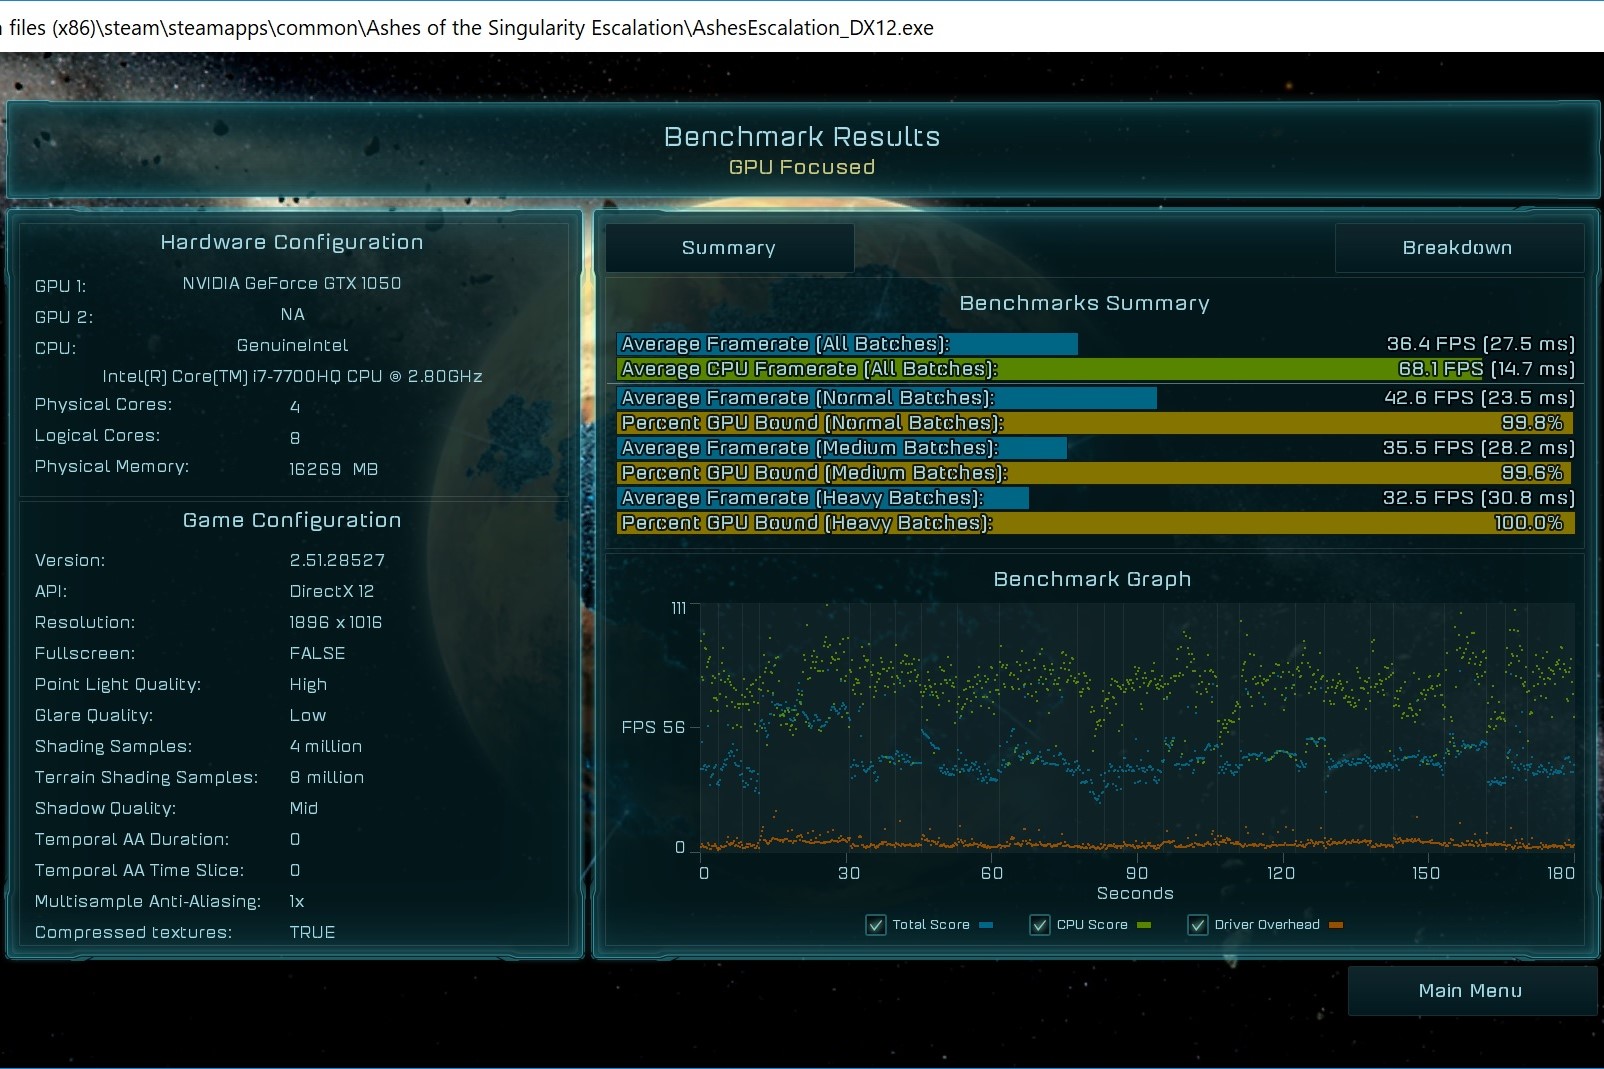Switch to the Breakdown tab

pyautogui.click(x=1457, y=247)
